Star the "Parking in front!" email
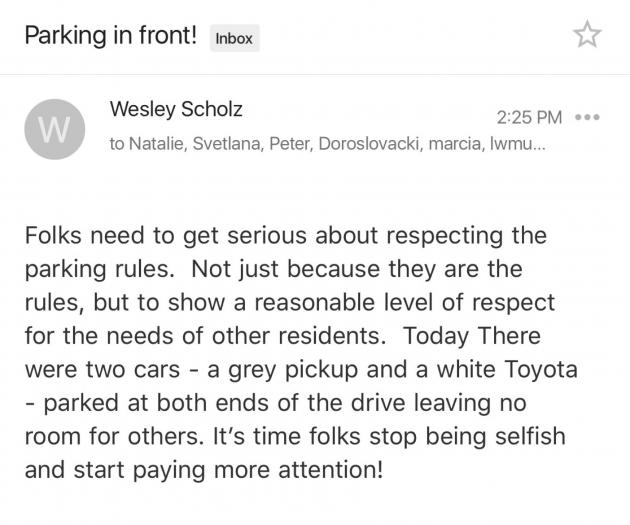630x525 pixels. point(587,36)
